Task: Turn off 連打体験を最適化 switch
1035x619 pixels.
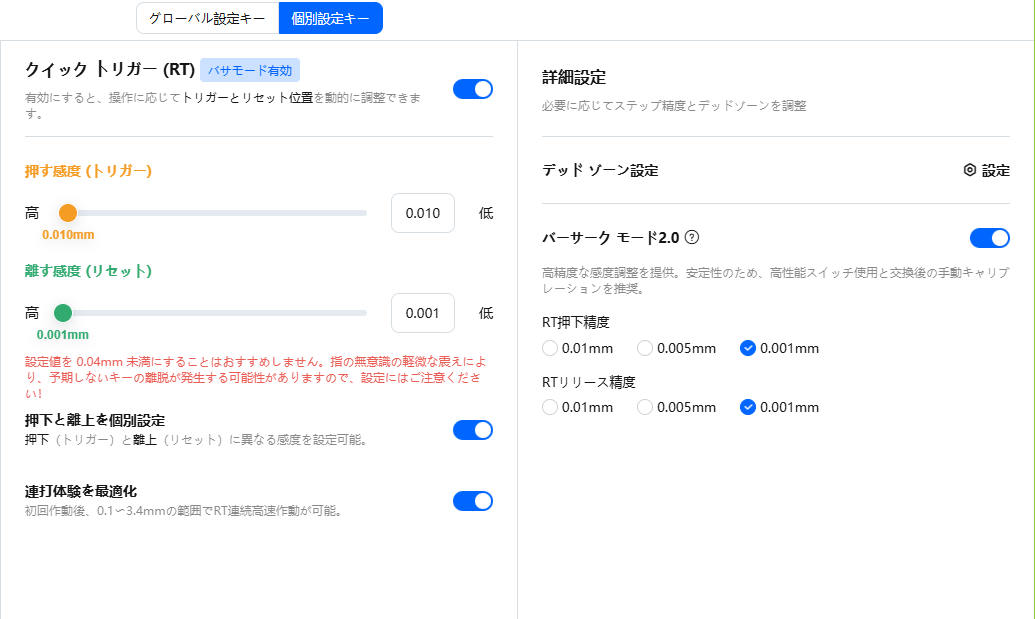Action: [x=472, y=501]
